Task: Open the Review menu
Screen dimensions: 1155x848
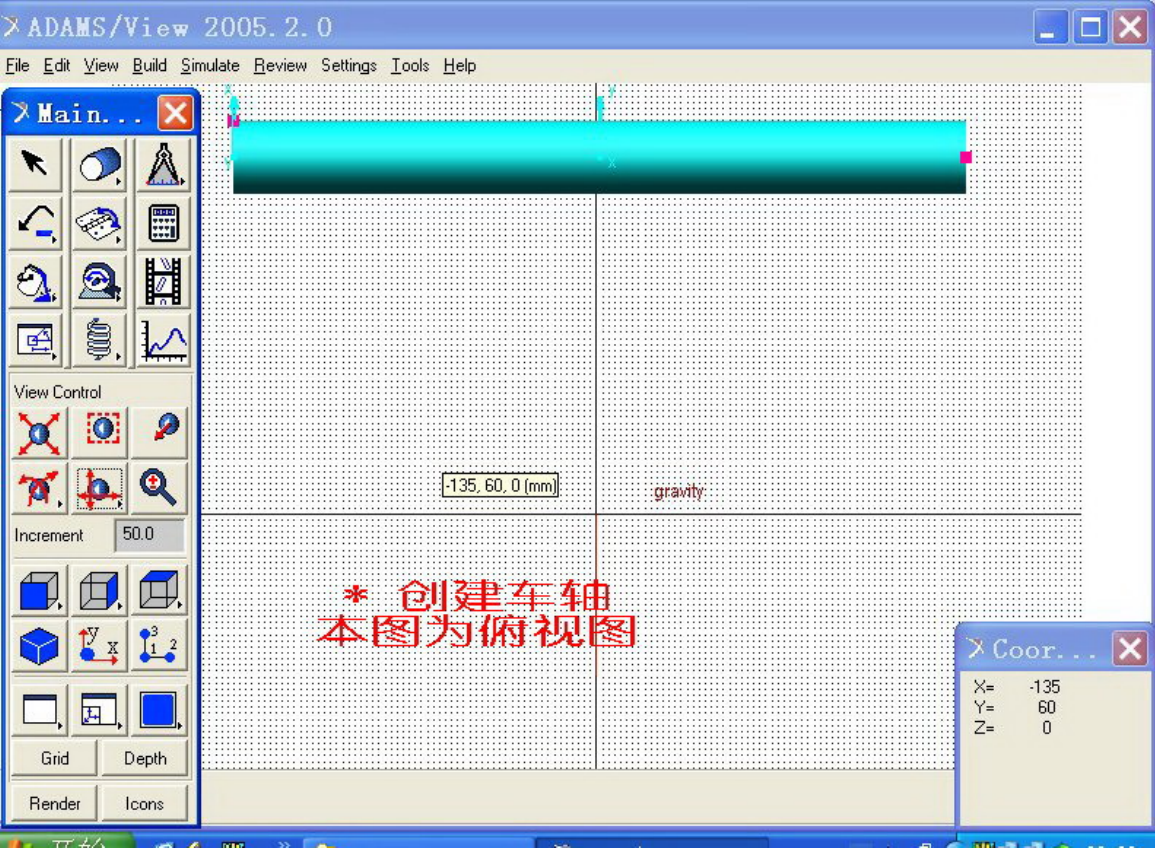Action: (x=280, y=66)
